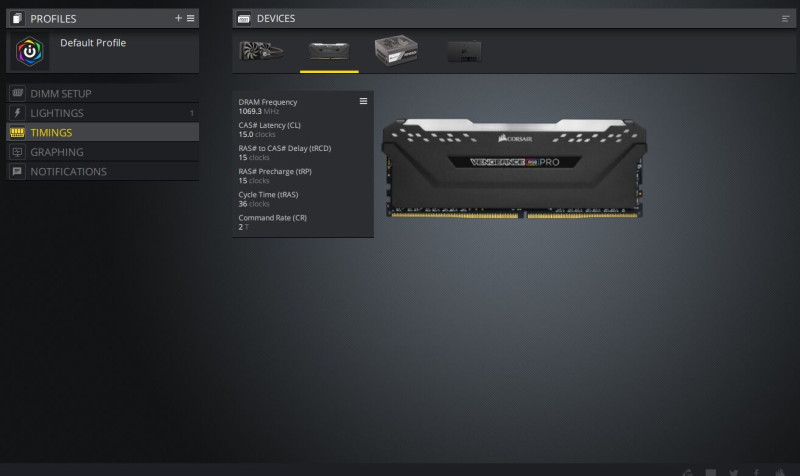Open the NOTIFICATIONS section
Screen dimensions: 800x476
pos(103,171)
